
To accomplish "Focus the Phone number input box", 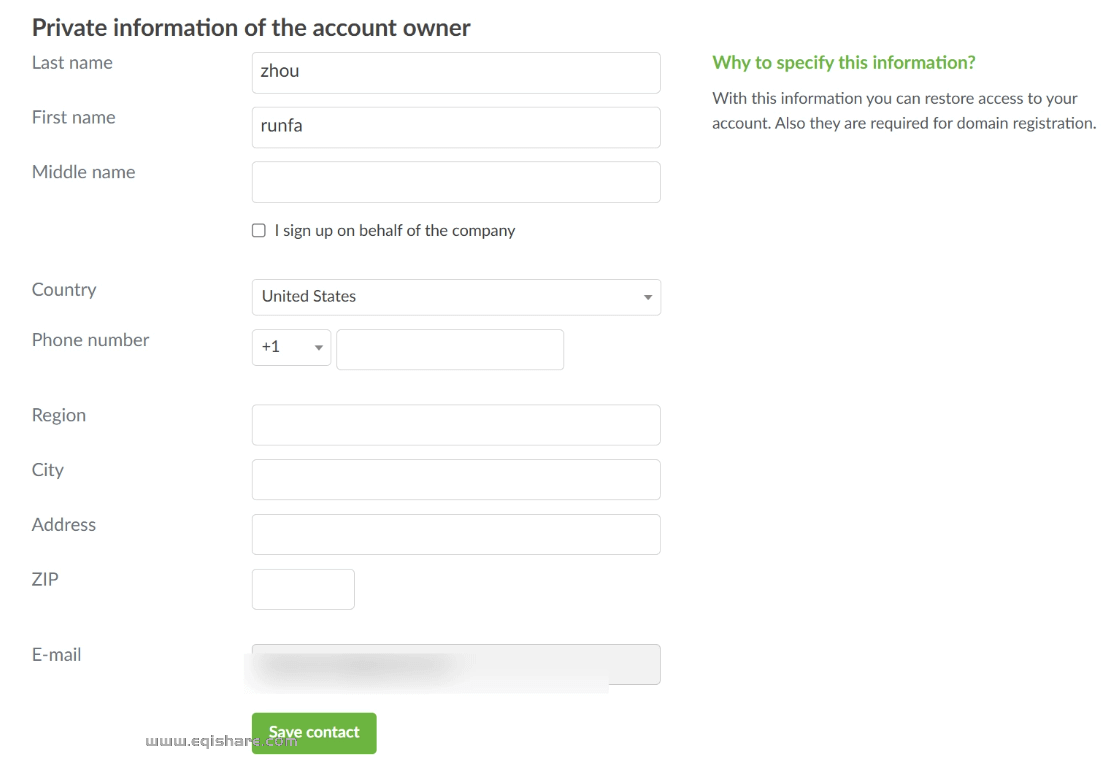I will pos(450,349).
